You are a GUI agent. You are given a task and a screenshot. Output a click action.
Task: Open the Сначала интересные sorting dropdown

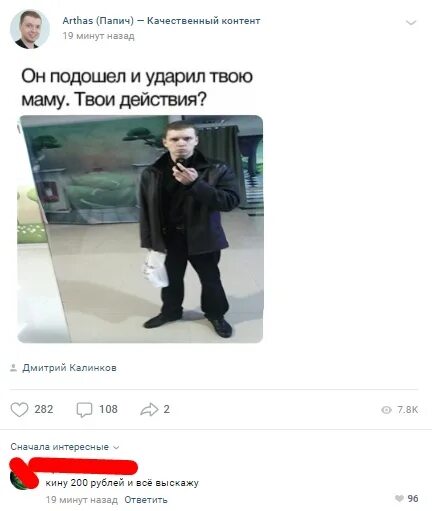[65, 447]
